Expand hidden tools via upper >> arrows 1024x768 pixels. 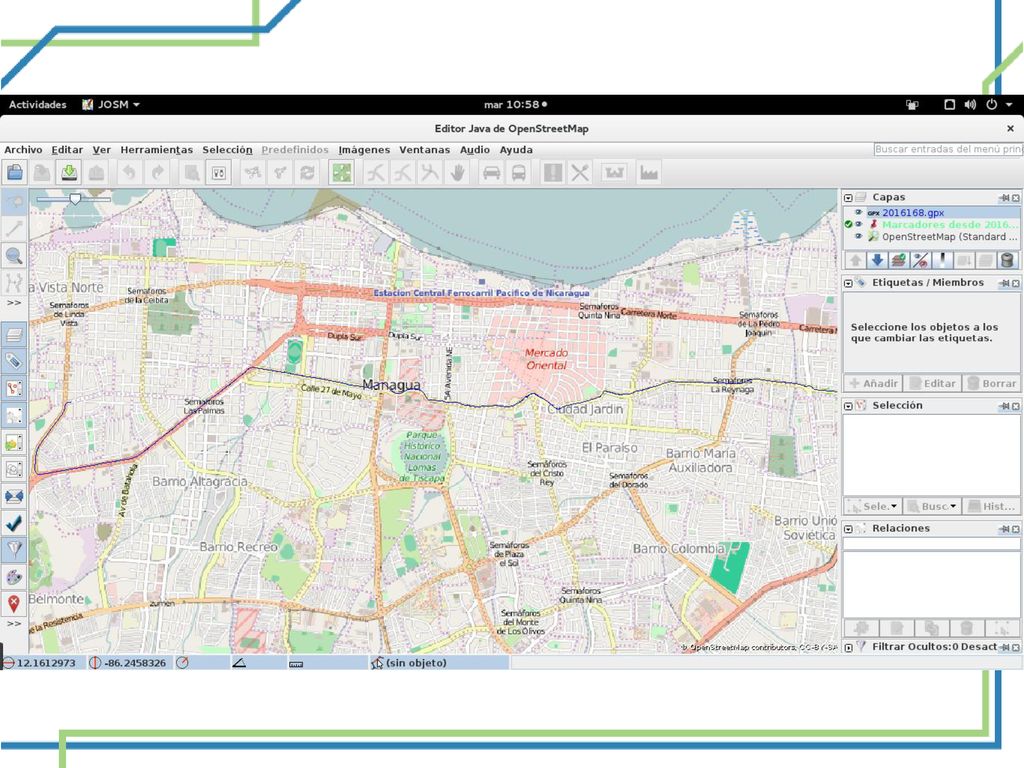(x=14, y=303)
